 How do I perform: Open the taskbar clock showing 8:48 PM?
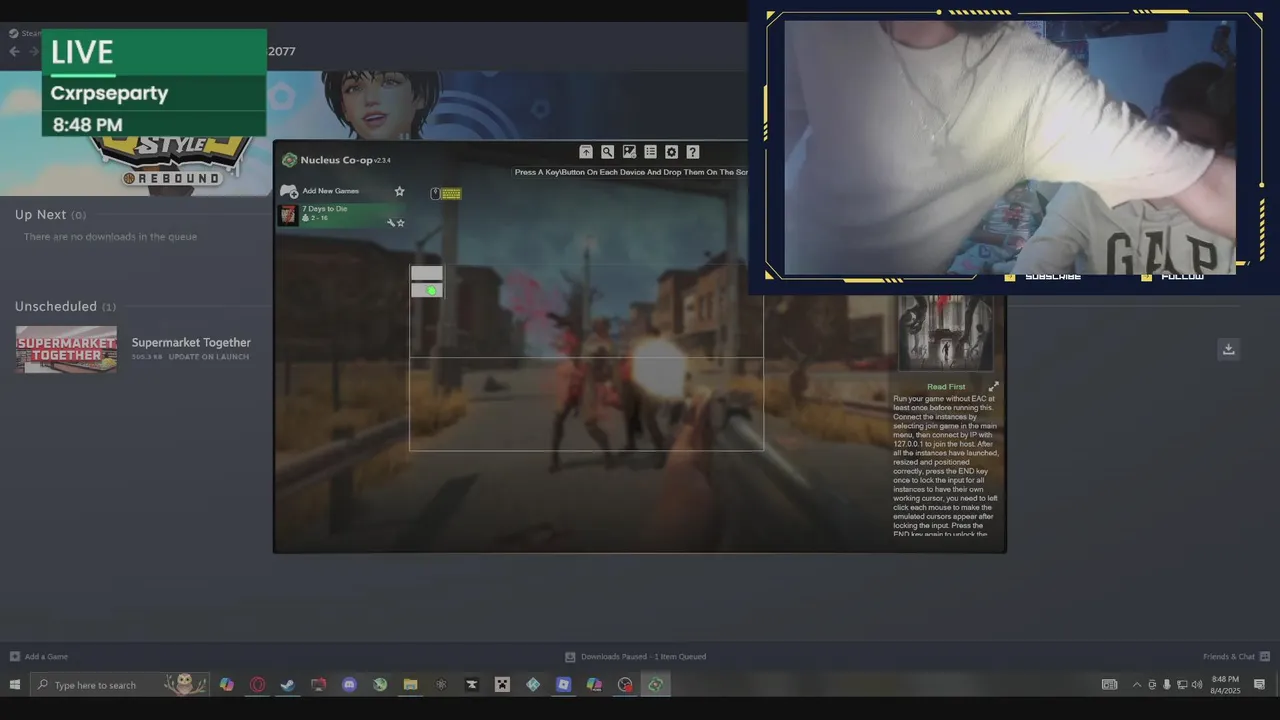[1225, 685]
